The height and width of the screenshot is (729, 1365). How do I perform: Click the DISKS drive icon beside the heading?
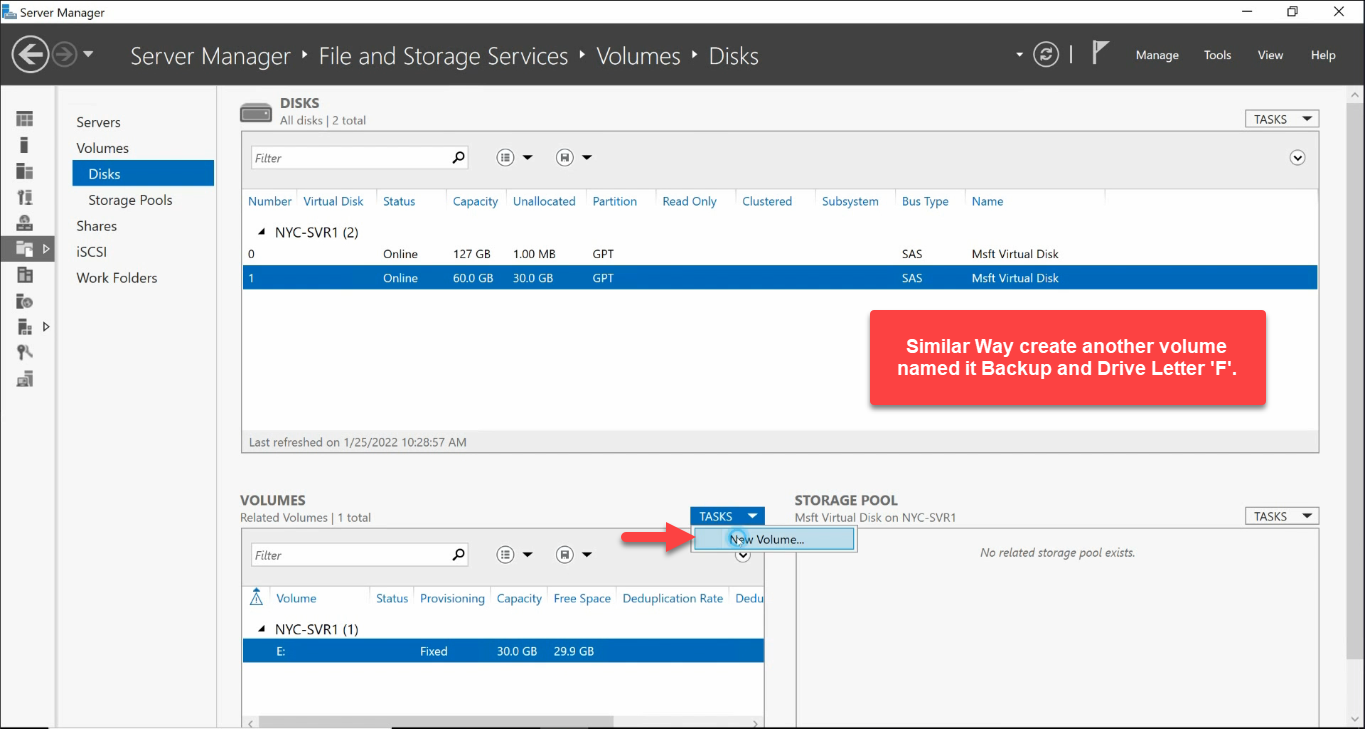[256, 112]
